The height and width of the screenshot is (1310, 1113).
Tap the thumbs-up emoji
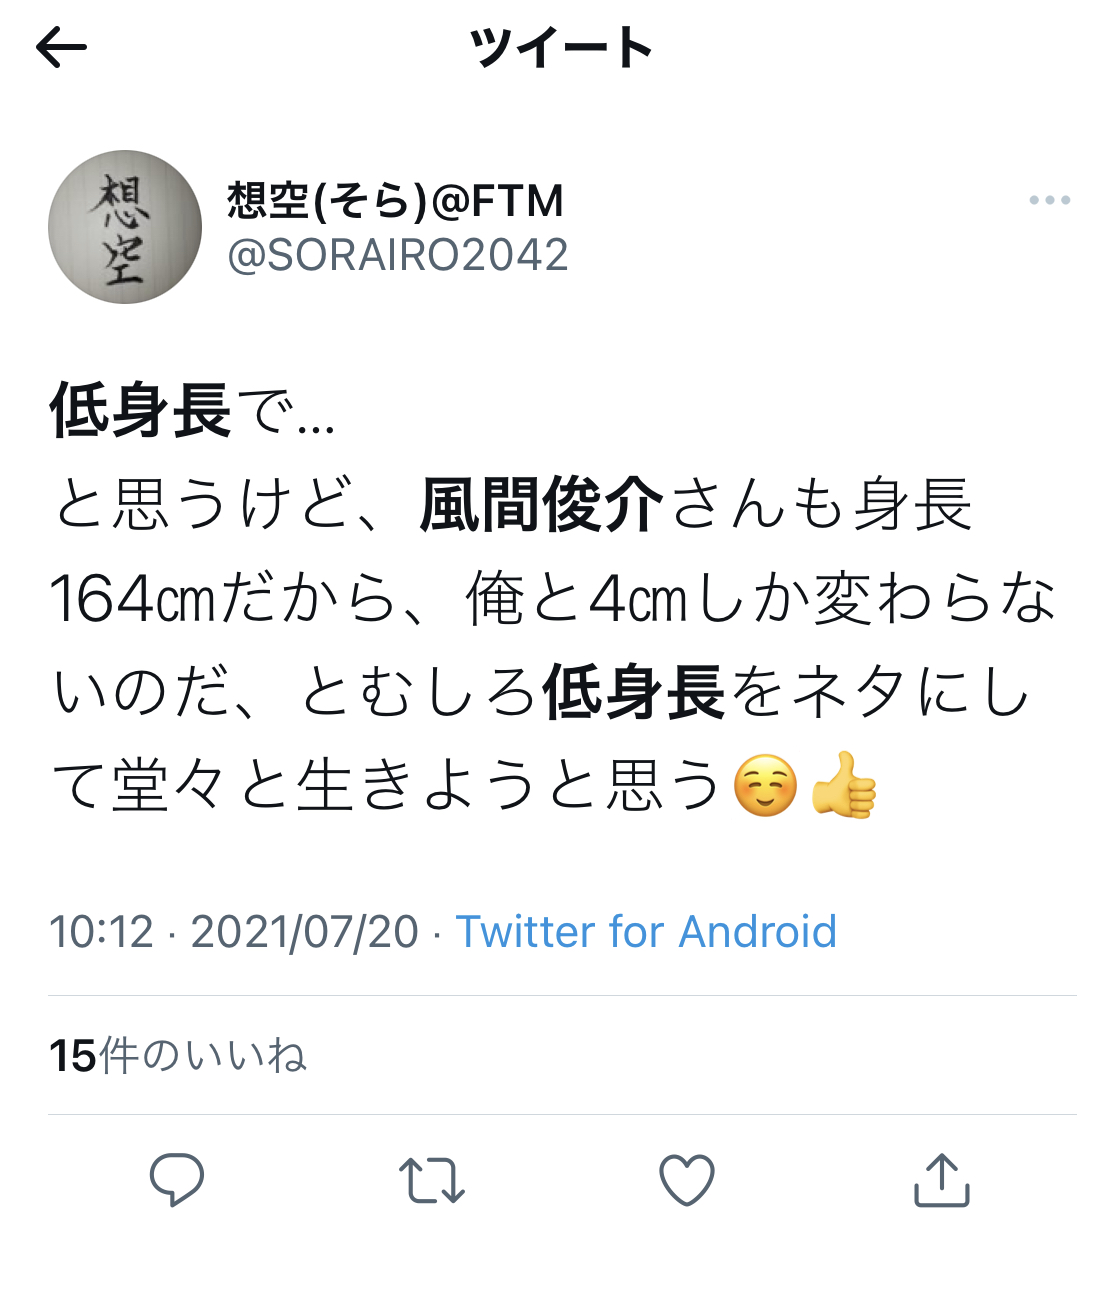click(845, 785)
